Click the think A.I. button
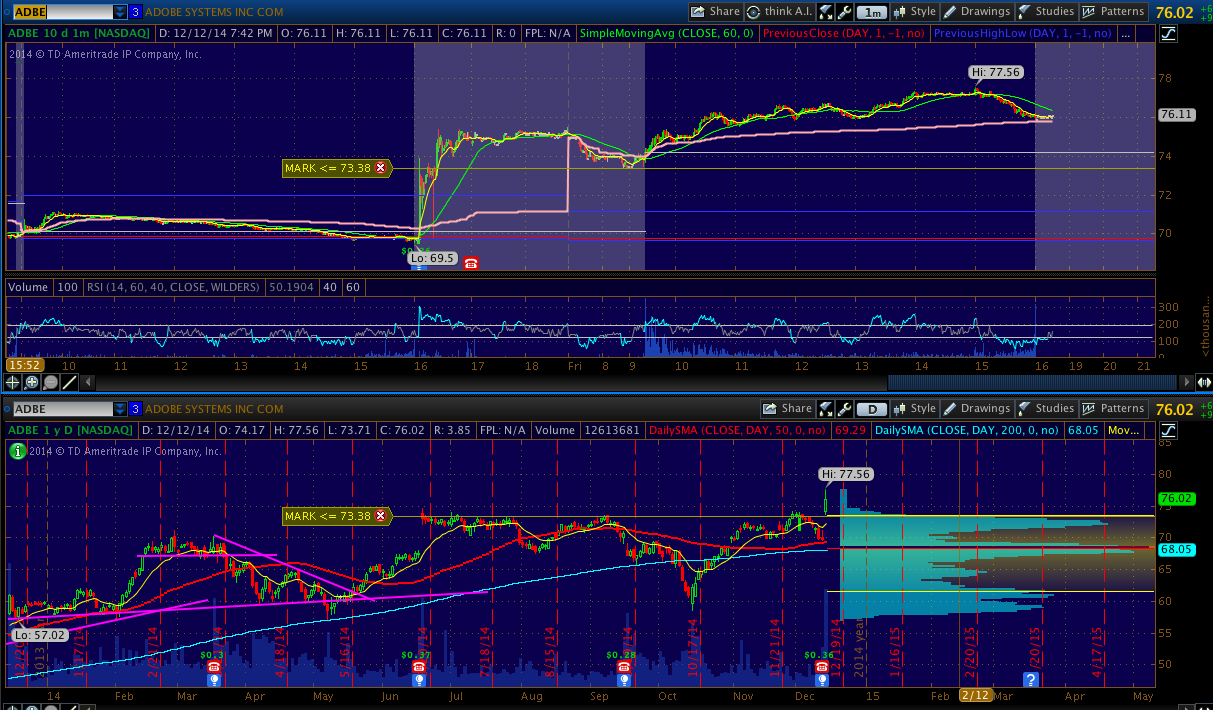Image resolution: width=1213 pixels, height=710 pixels. [780, 12]
